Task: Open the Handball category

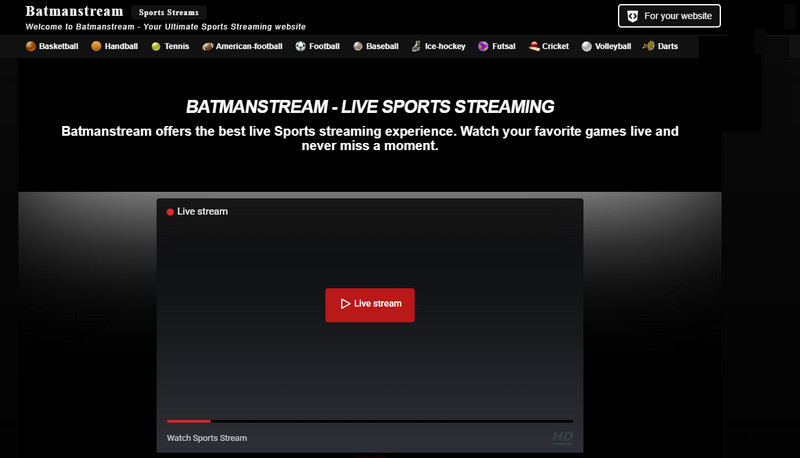Action: pyautogui.click(x=114, y=46)
